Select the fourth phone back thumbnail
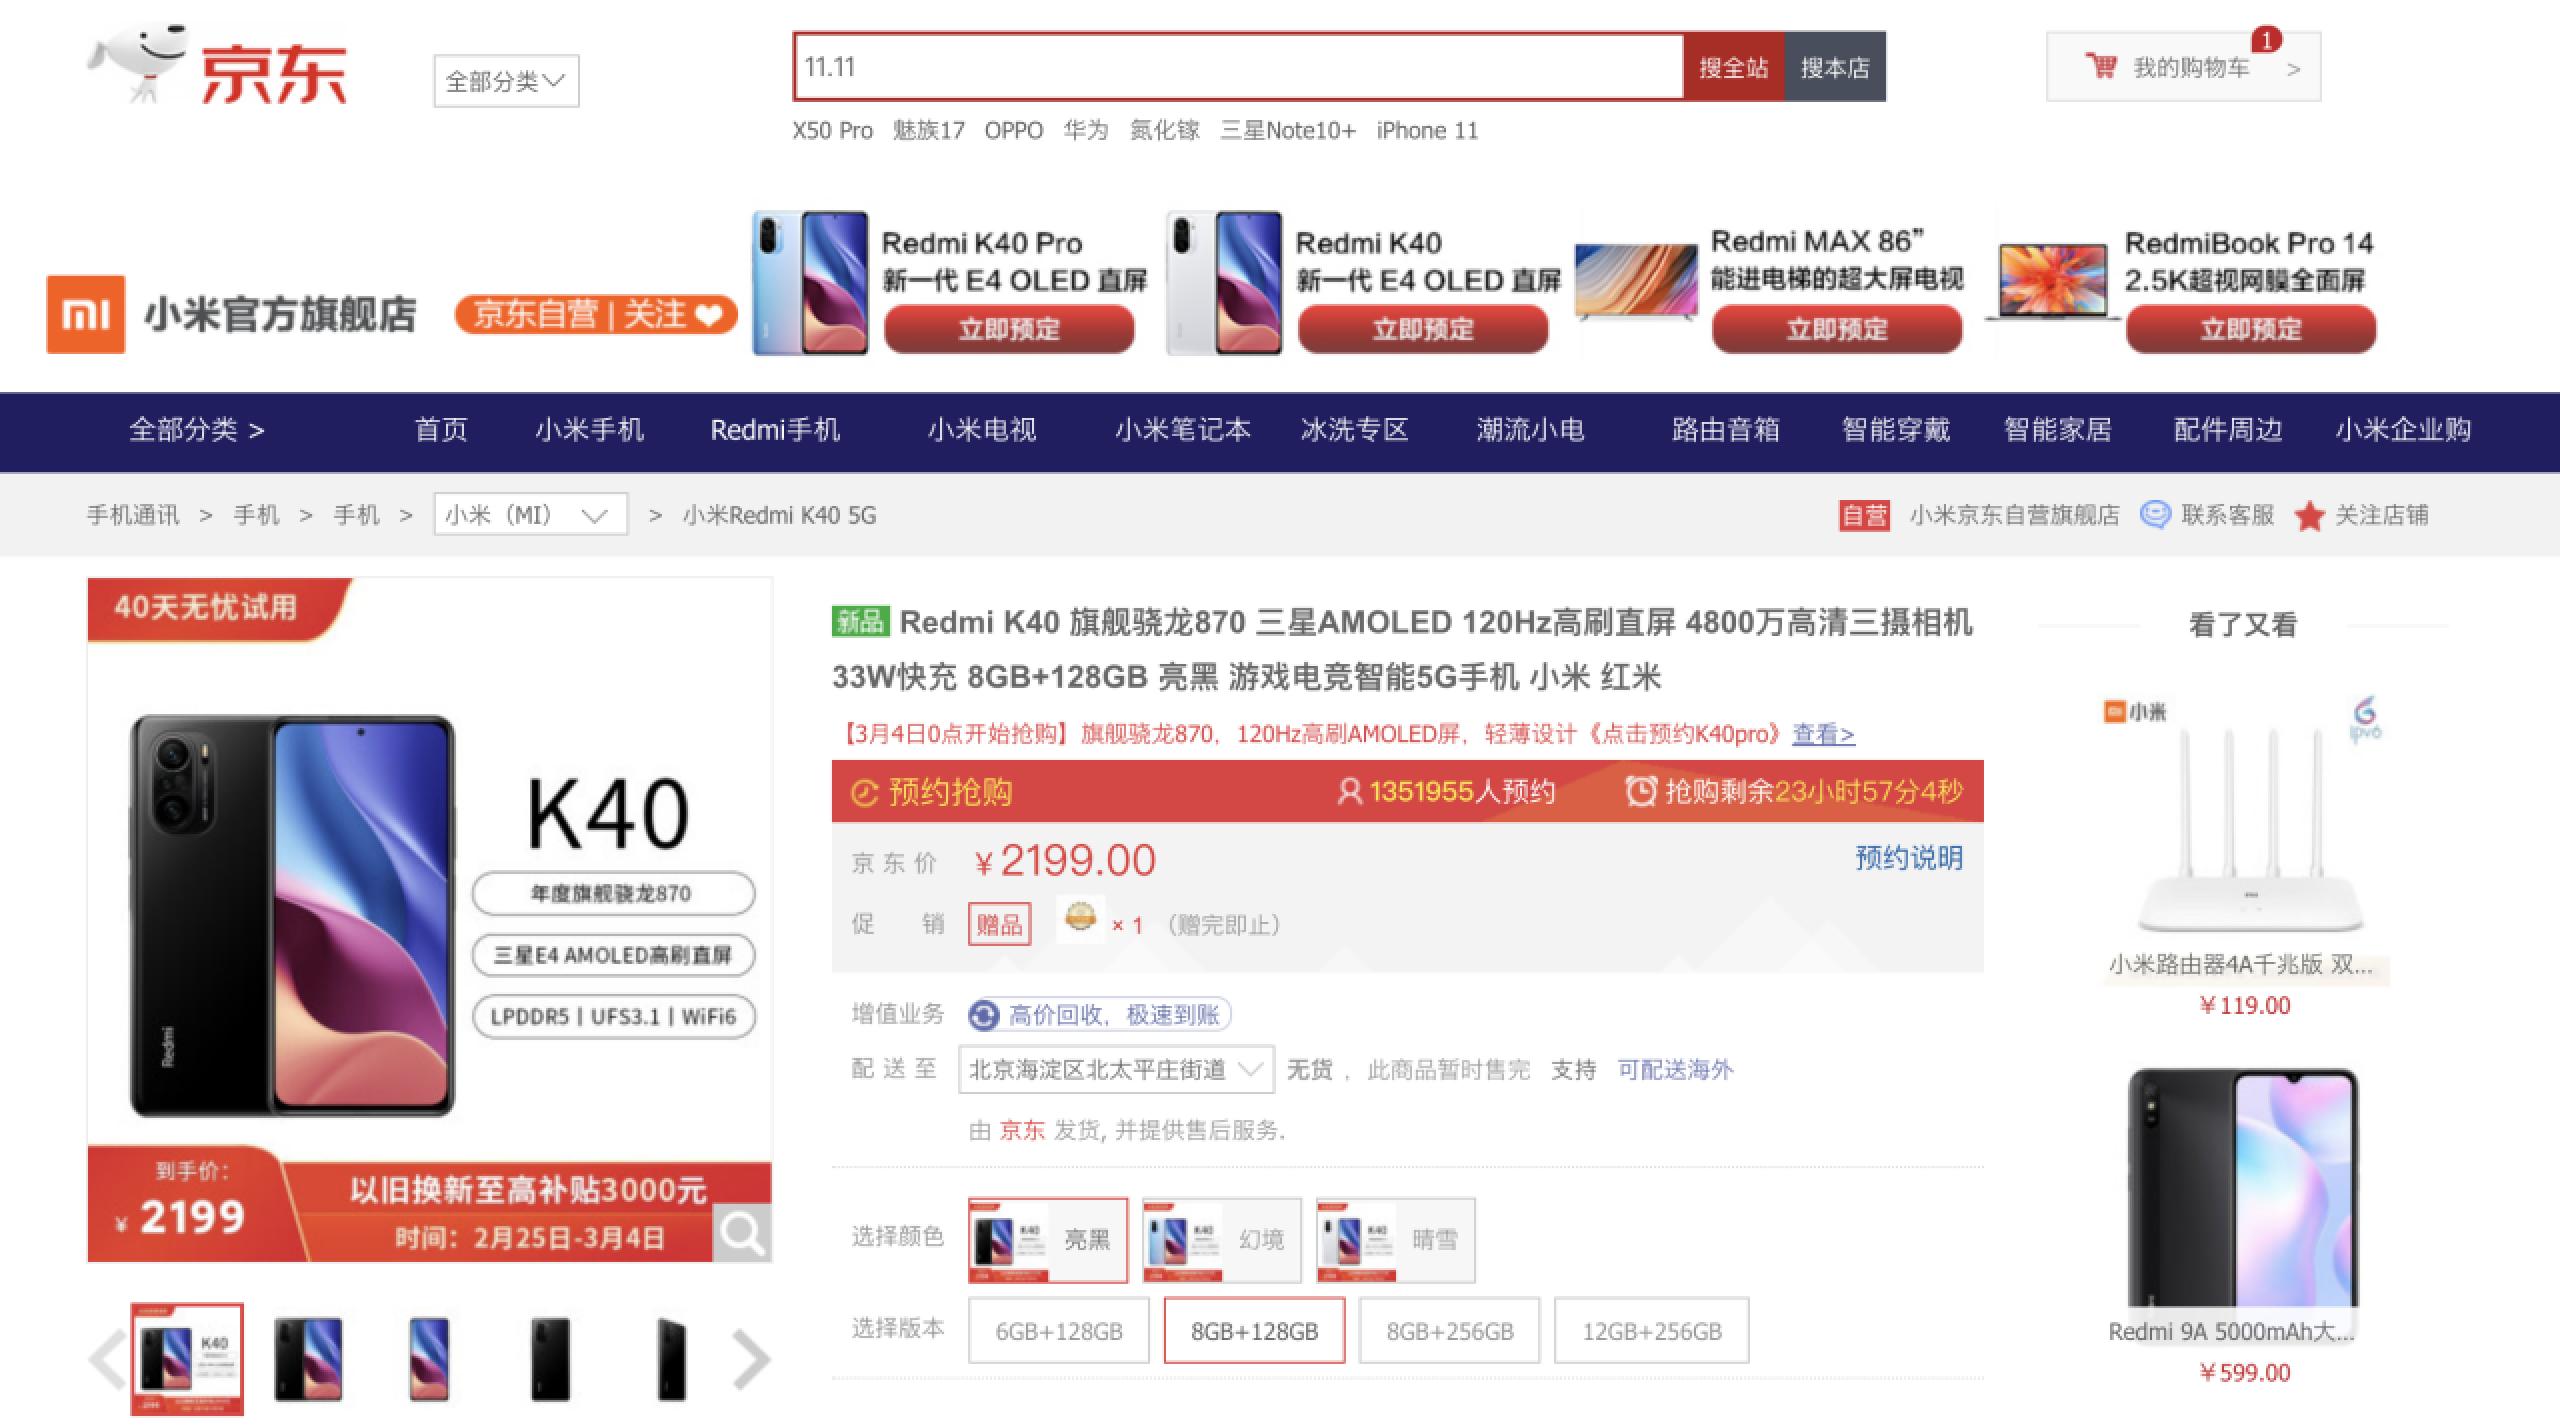Viewport: 2560px width, 1426px height. pyautogui.click(x=550, y=1359)
